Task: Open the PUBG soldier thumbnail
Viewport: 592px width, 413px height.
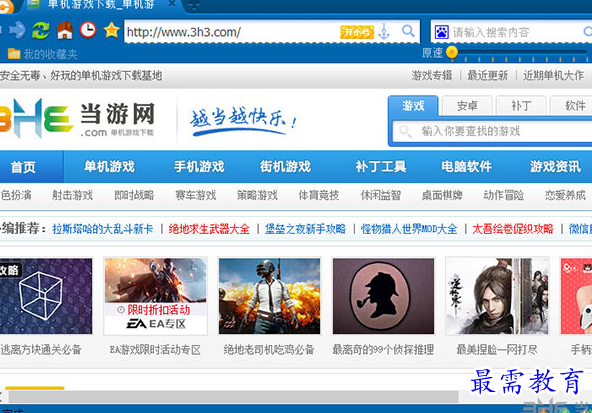Action: coord(270,296)
